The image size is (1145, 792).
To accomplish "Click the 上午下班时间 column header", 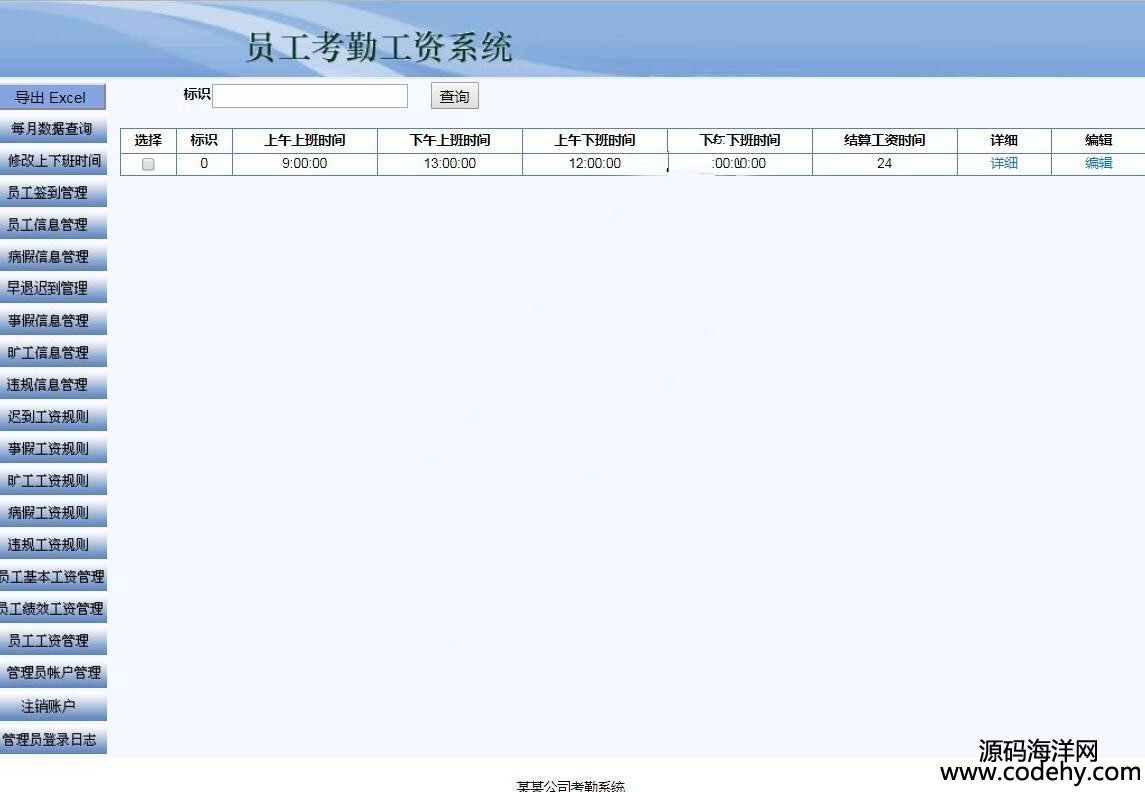I will [x=594, y=140].
